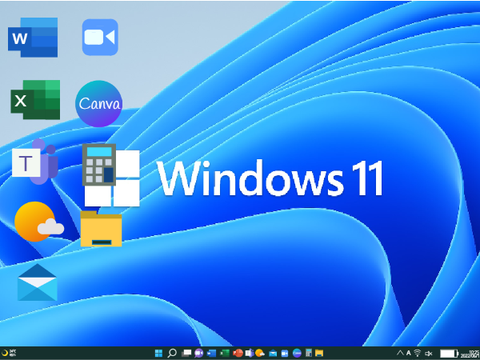Open the Mail desktop icon
This screenshot has height=360, width=480.
point(37,282)
